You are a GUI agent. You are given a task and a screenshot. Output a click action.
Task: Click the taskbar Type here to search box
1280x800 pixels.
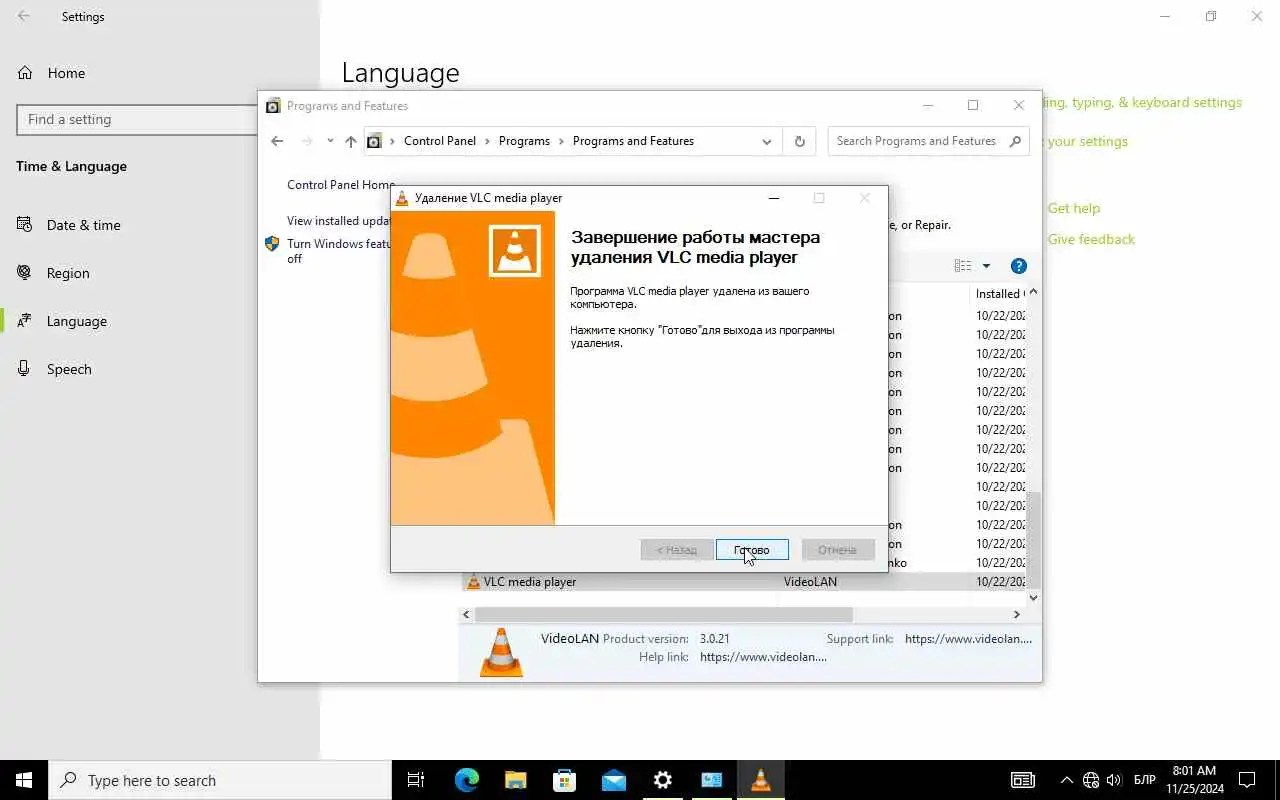pos(220,780)
